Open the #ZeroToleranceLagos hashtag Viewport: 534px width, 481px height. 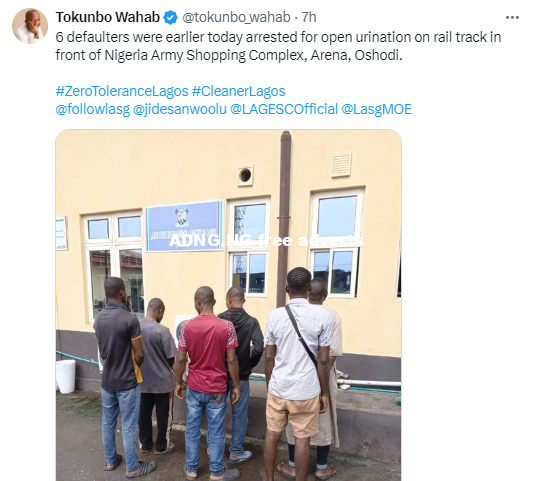pyautogui.click(x=122, y=91)
